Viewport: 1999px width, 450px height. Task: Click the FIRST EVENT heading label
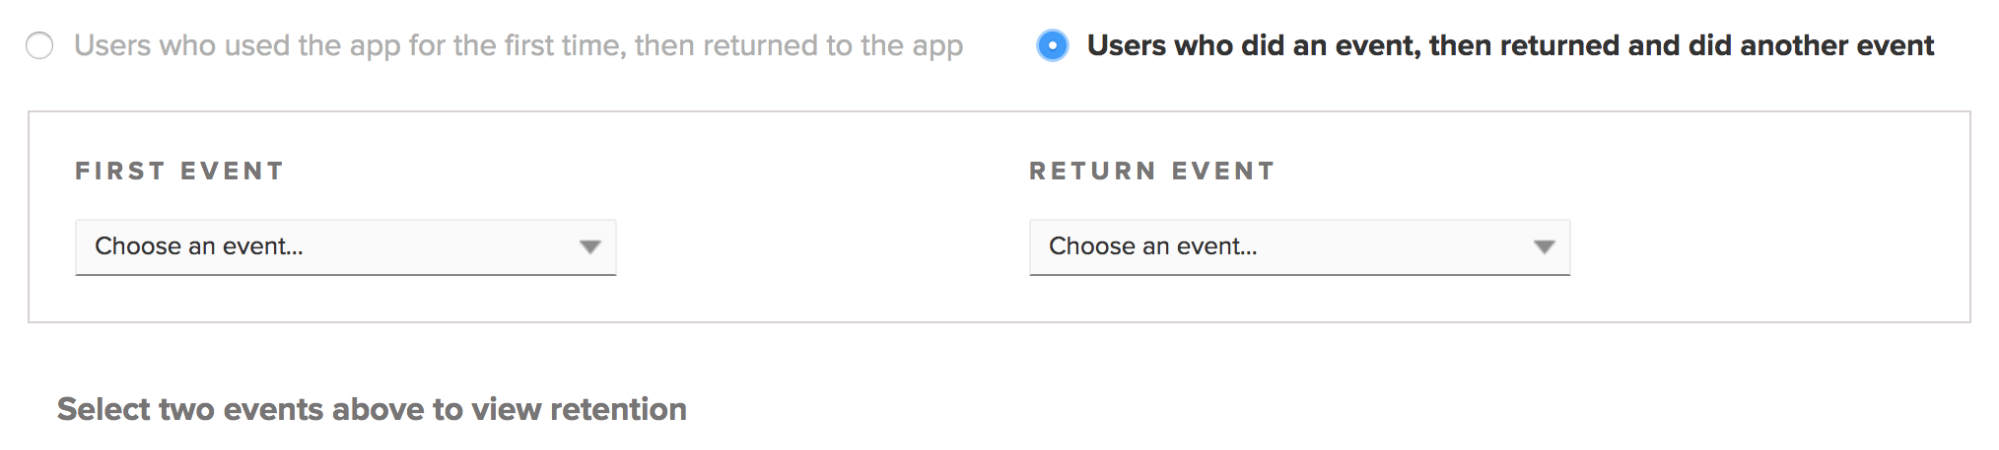(x=180, y=171)
